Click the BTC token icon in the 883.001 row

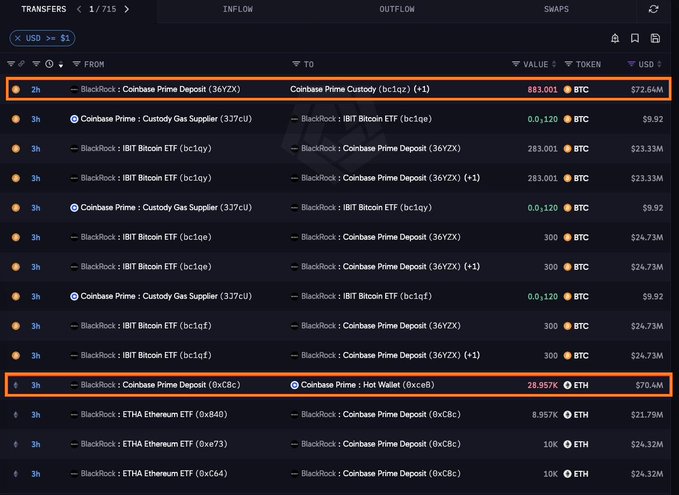pos(567,90)
